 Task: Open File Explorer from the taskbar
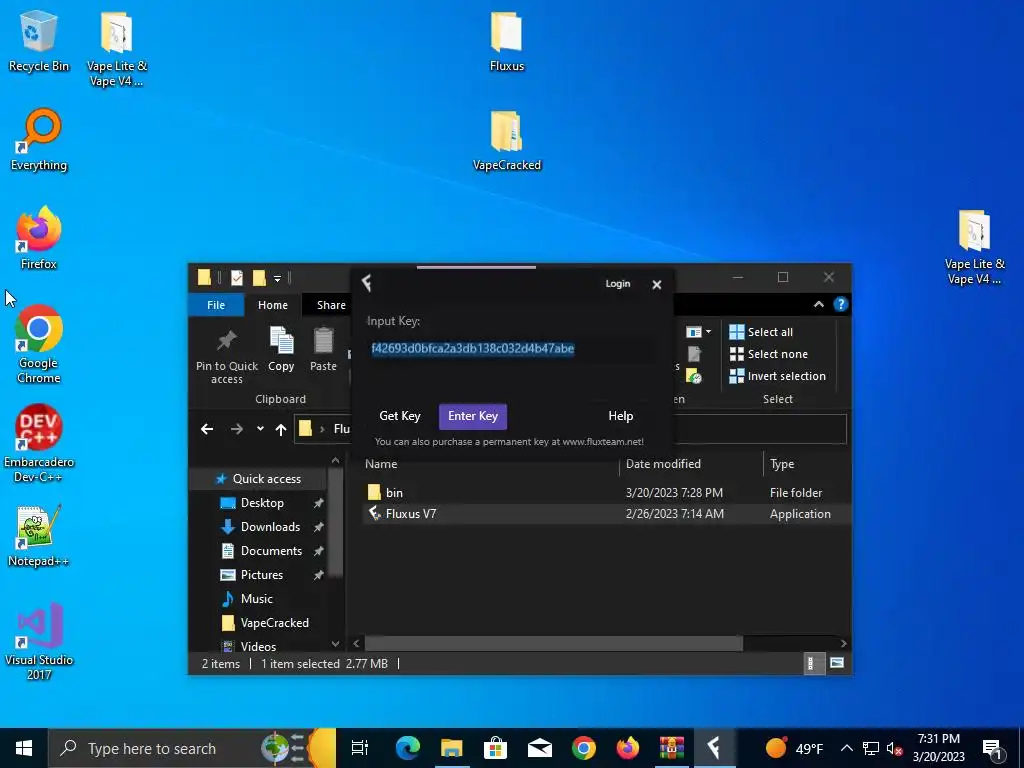(x=451, y=748)
